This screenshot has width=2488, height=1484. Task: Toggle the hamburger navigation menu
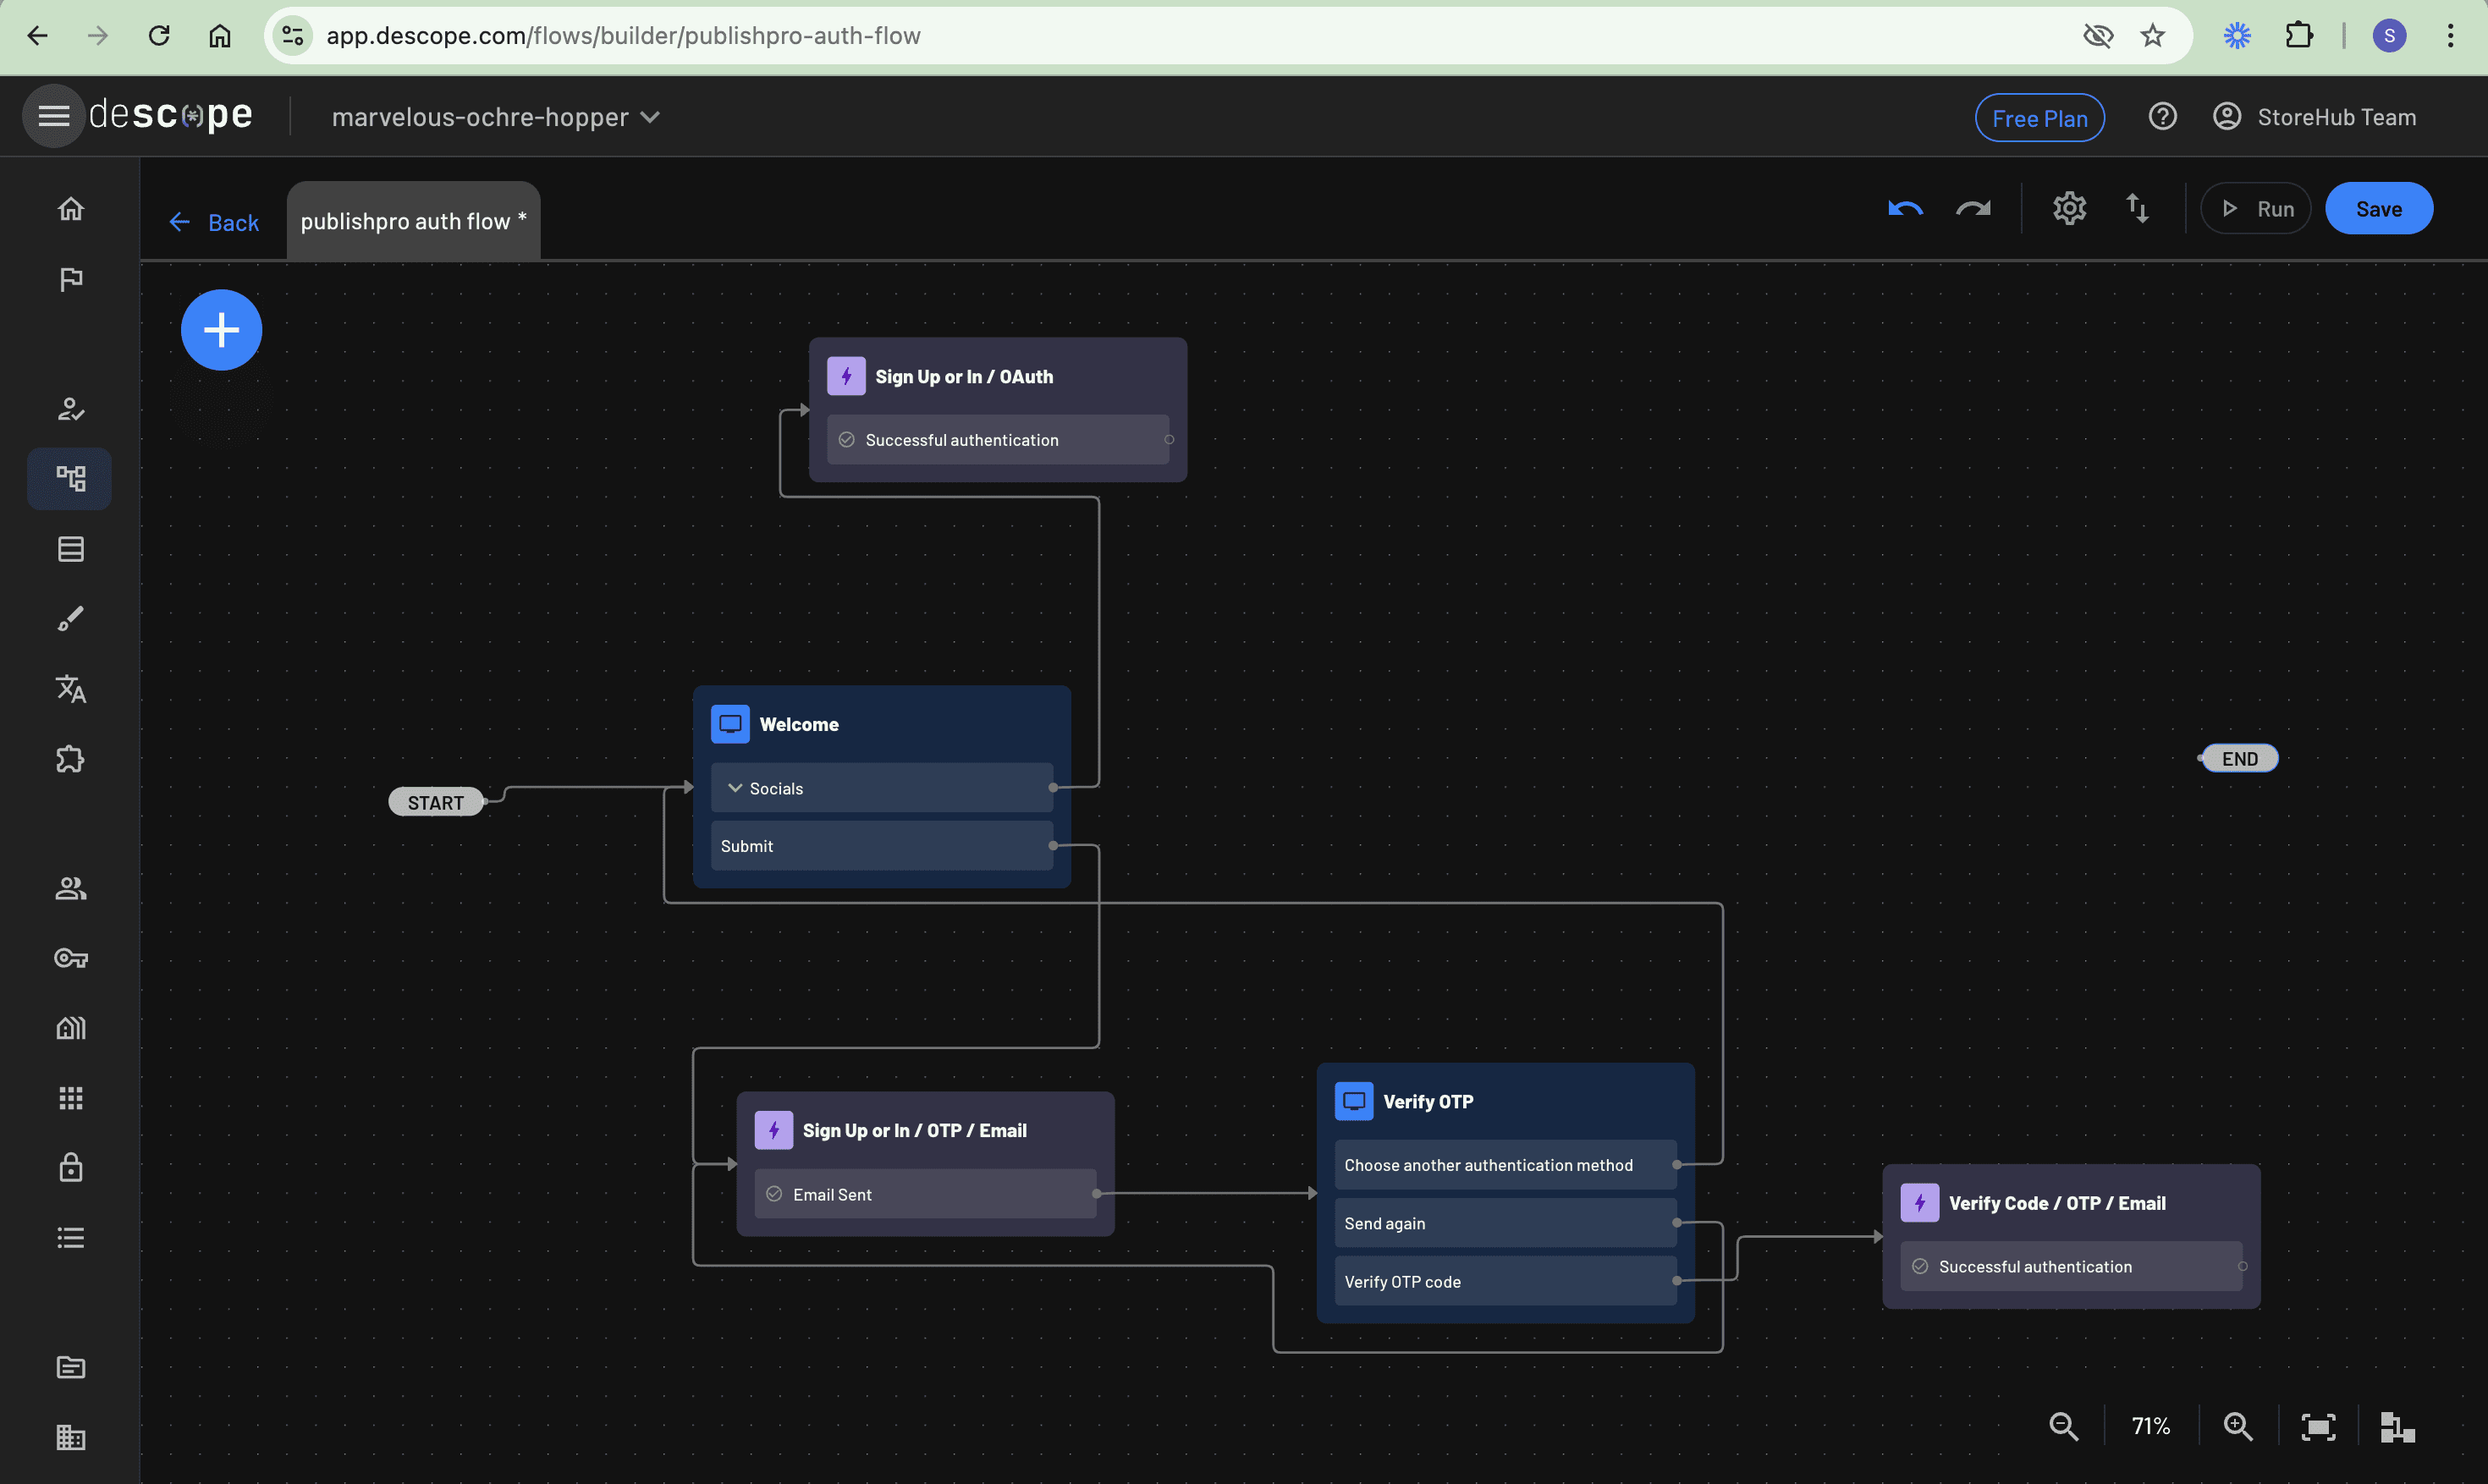53,116
